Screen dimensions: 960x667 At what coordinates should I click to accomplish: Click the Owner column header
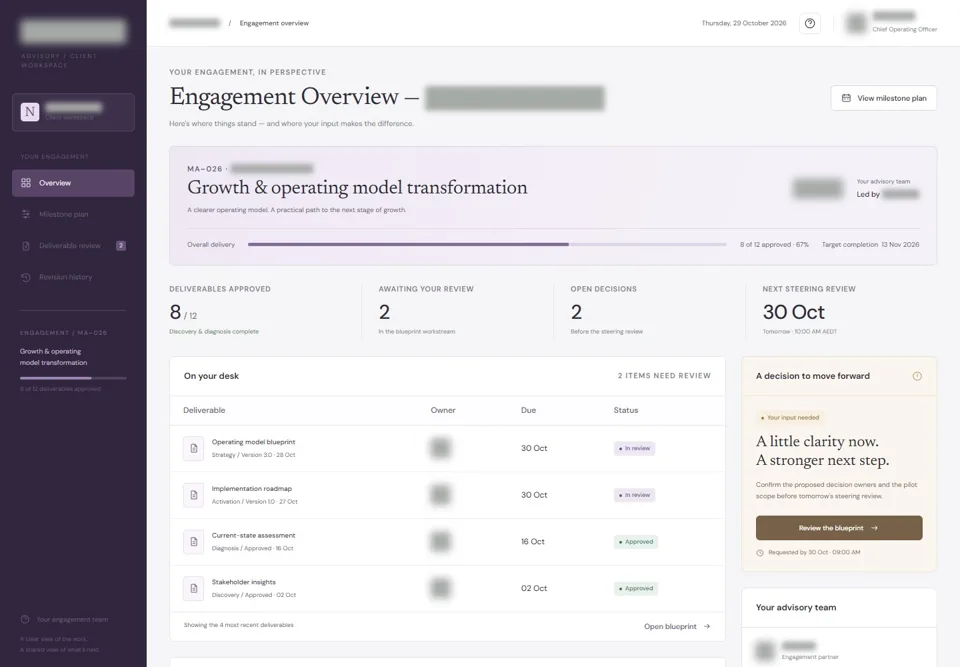443,410
